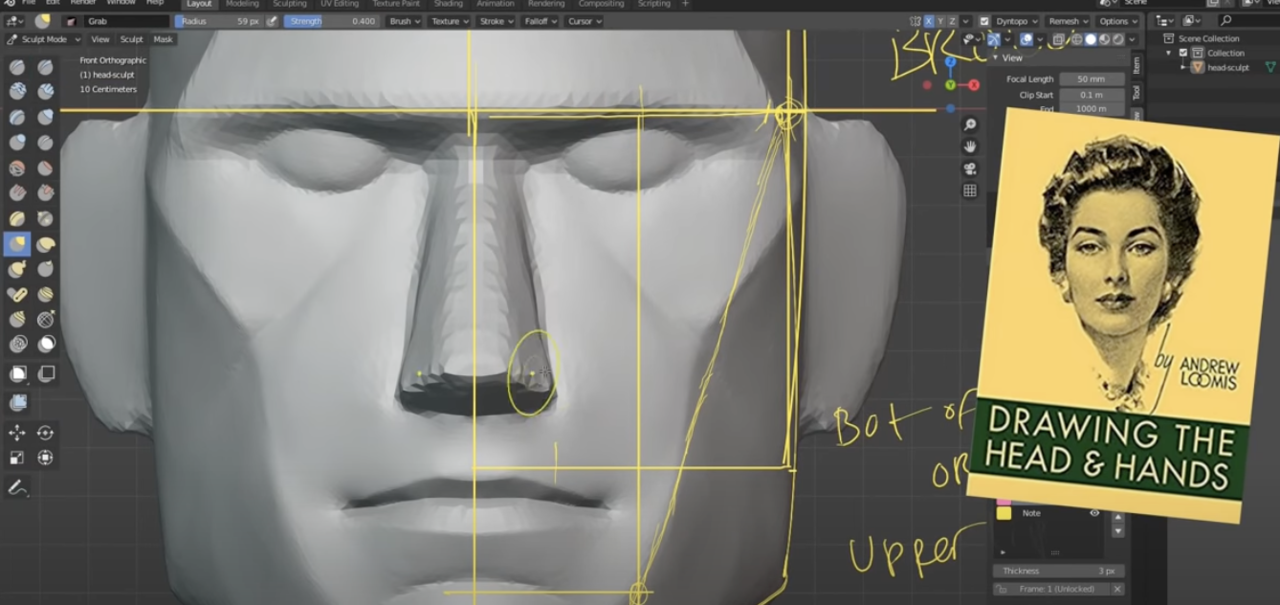Switch to the Smooth brush
Viewport: 1280px width, 605px height.
click(x=17, y=168)
